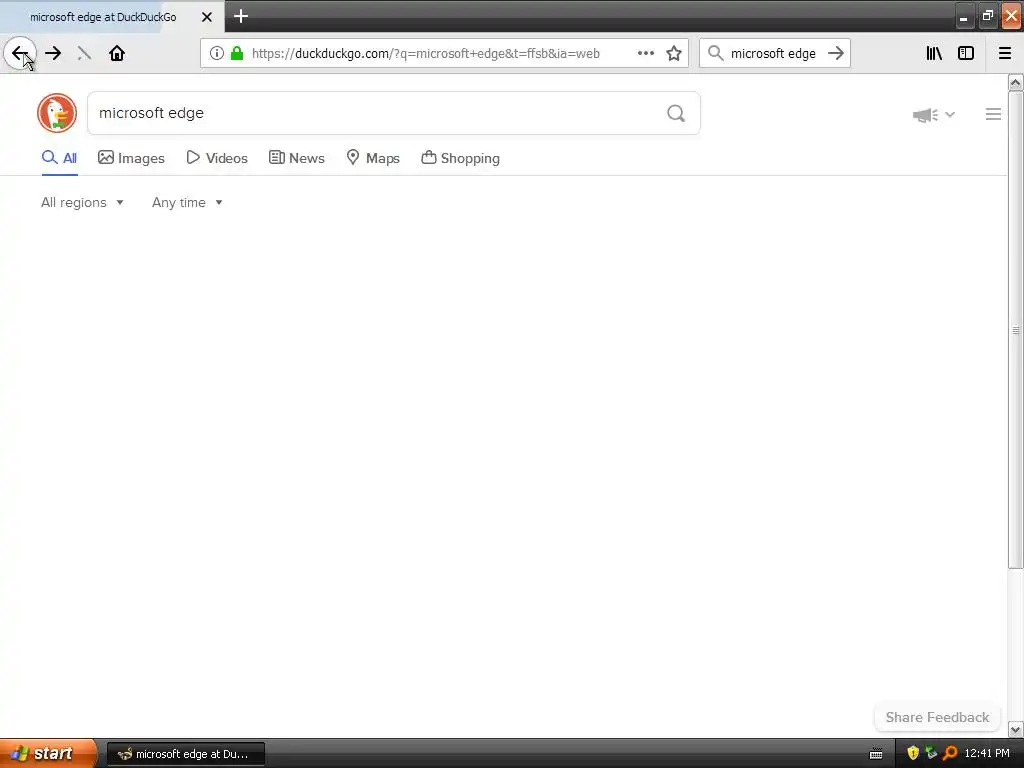Stop loading the page
1024x768 pixels.
84,54
